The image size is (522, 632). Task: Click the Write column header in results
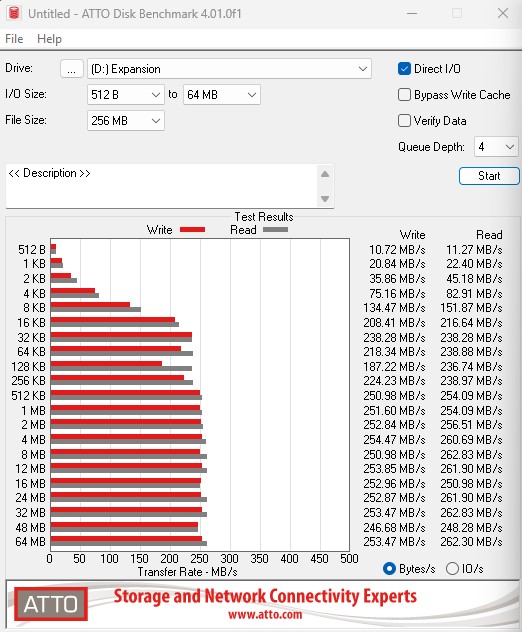pos(412,235)
